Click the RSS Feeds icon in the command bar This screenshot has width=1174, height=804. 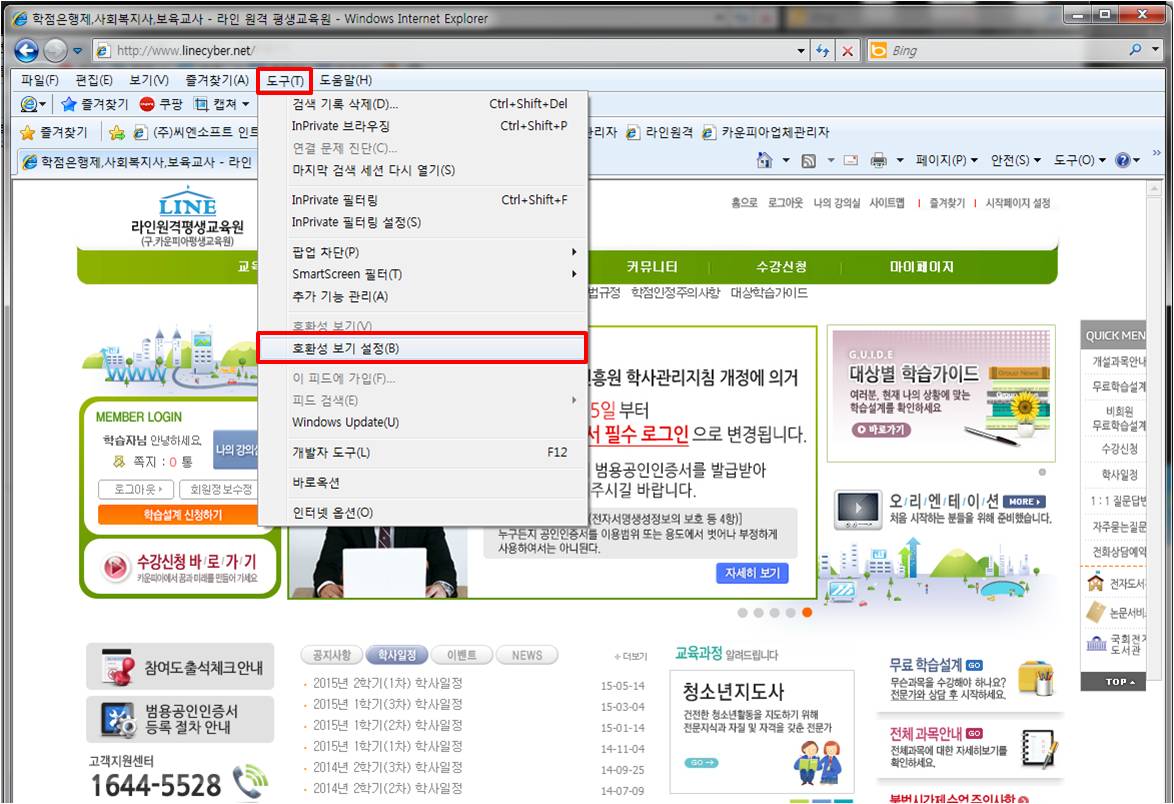pyautogui.click(x=808, y=161)
